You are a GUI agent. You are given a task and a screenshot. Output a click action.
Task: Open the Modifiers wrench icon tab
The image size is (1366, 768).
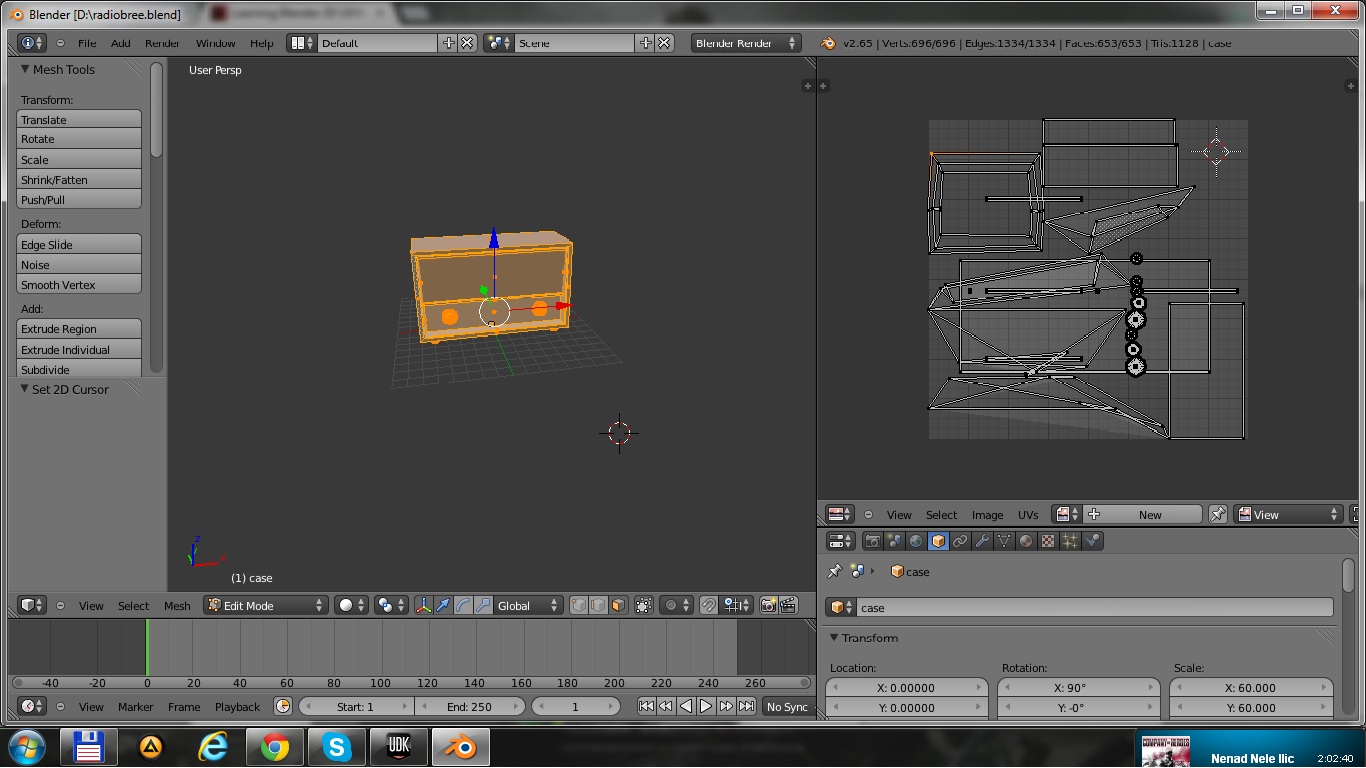click(x=982, y=541)
